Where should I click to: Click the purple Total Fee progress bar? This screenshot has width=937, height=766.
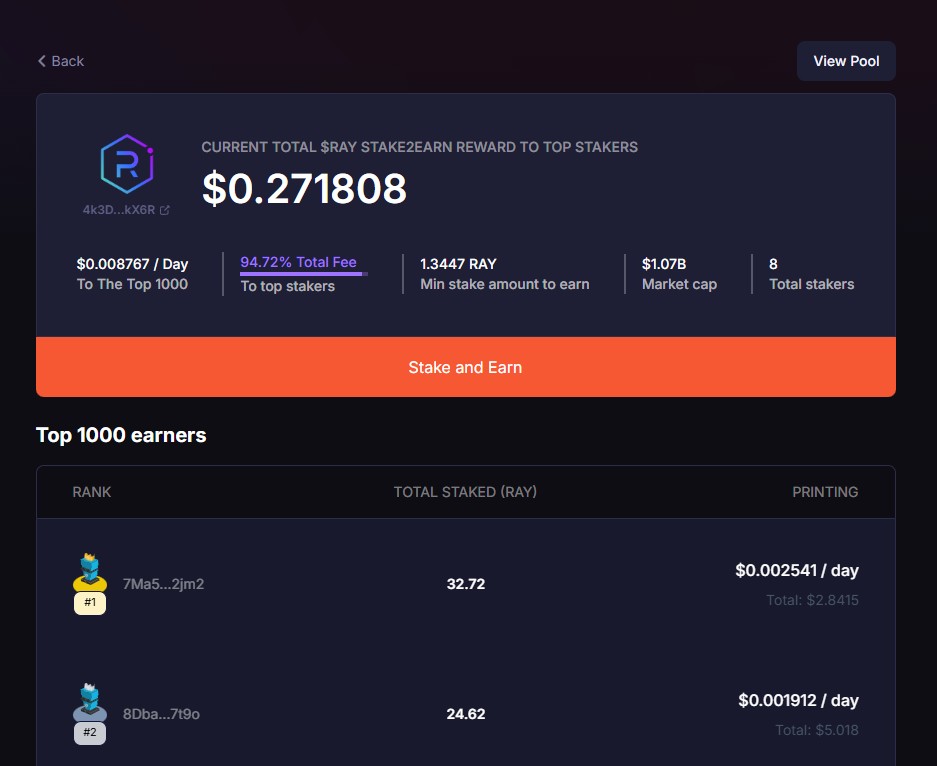point(303,274)
